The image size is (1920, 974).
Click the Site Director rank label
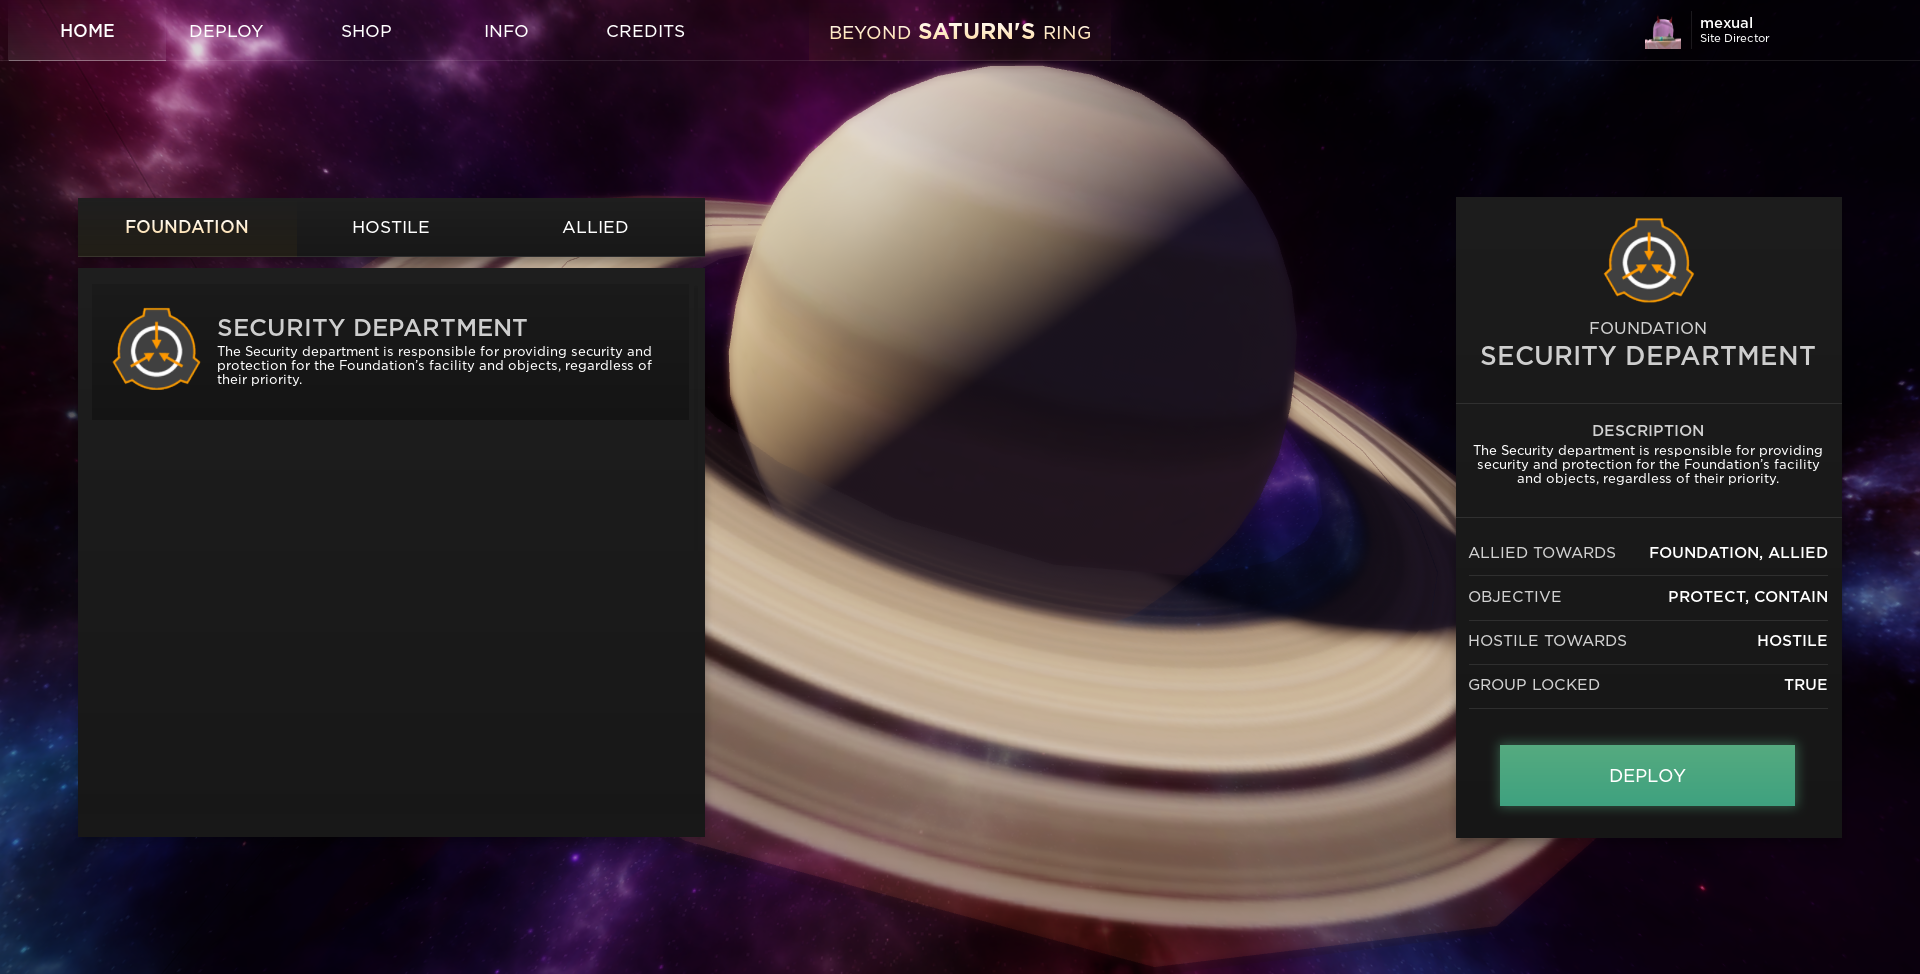[x=1734, y=38]
